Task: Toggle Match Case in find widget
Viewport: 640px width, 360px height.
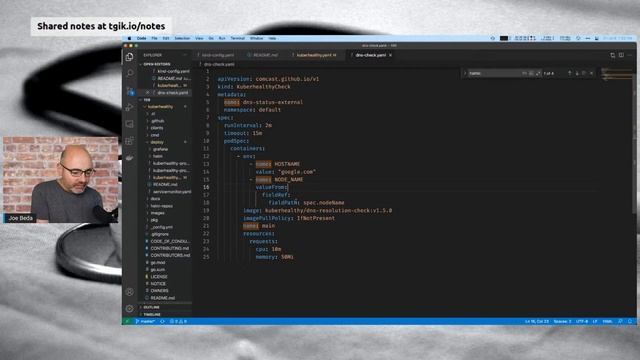Action: [x=524, y=73]
